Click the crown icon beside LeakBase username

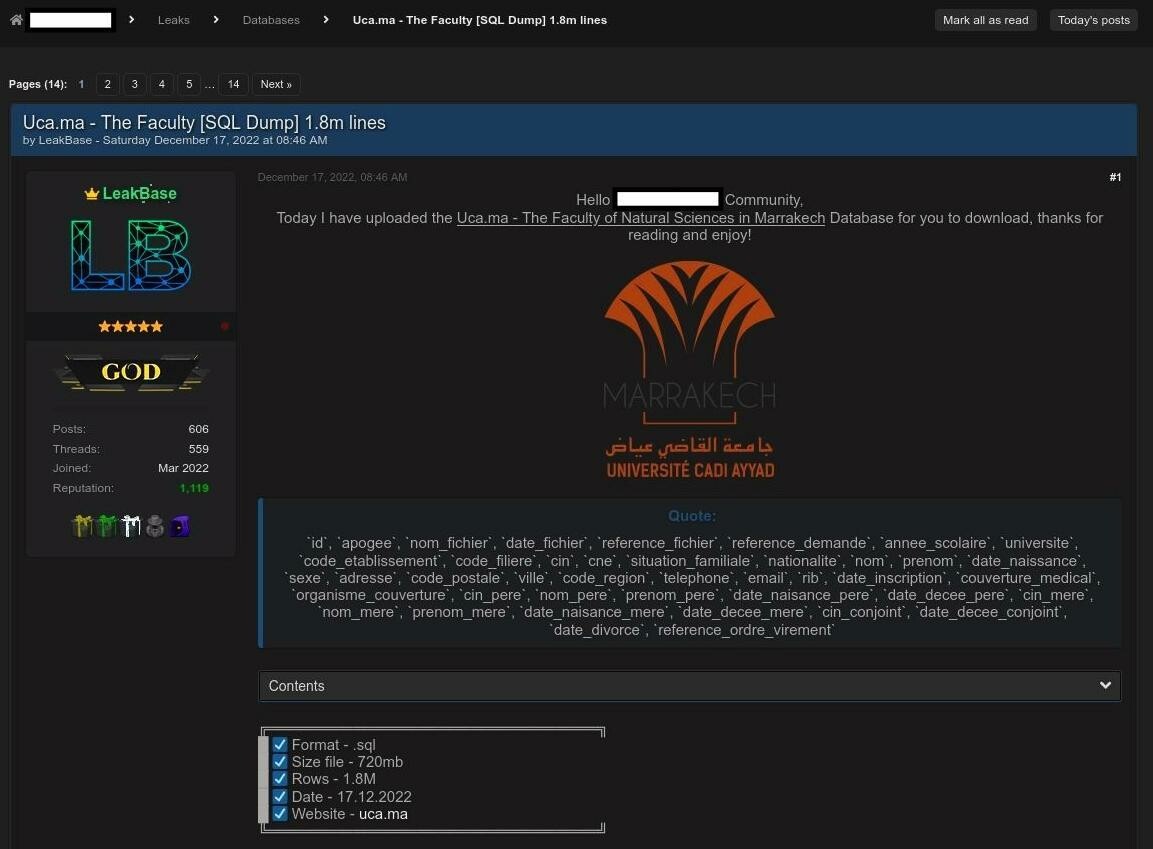pos(91,193)
